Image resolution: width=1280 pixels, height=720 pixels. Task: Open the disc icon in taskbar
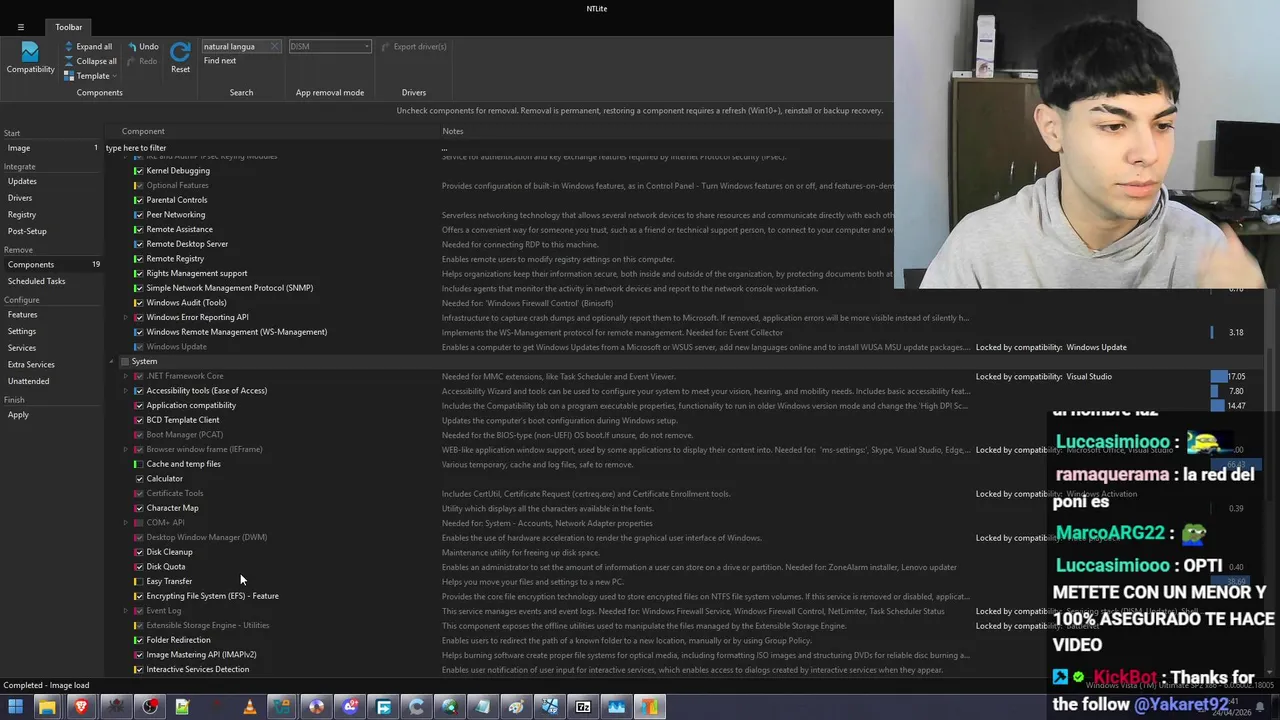[x=316, y=707]
